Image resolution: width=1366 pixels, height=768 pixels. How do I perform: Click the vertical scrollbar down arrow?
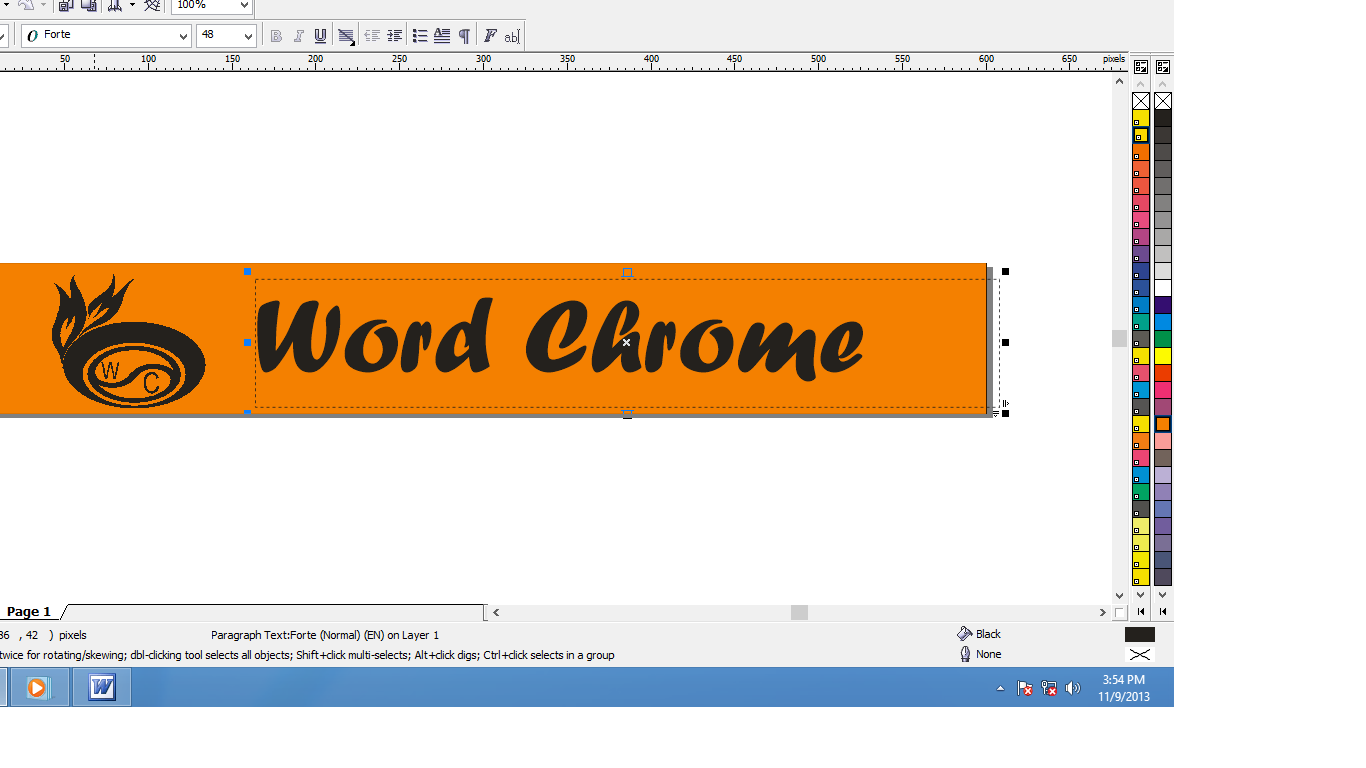[x=1120, y=596]
